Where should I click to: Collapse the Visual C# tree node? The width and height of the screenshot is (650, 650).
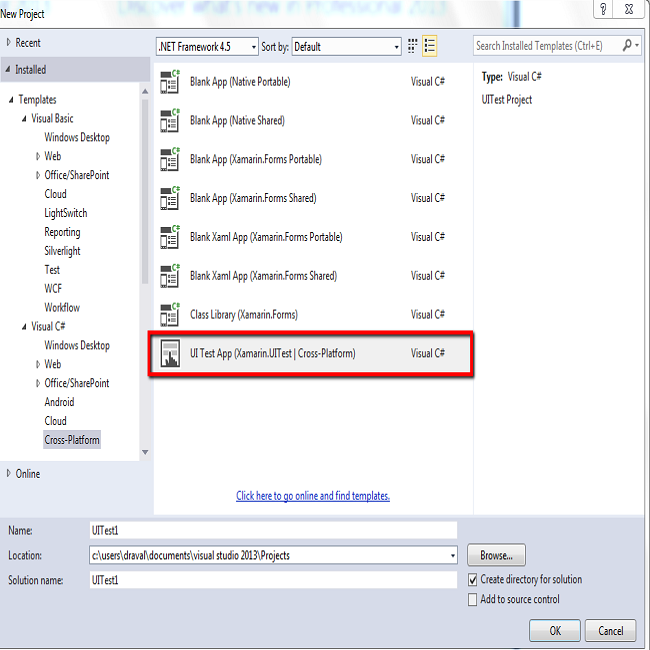point(24,327)
